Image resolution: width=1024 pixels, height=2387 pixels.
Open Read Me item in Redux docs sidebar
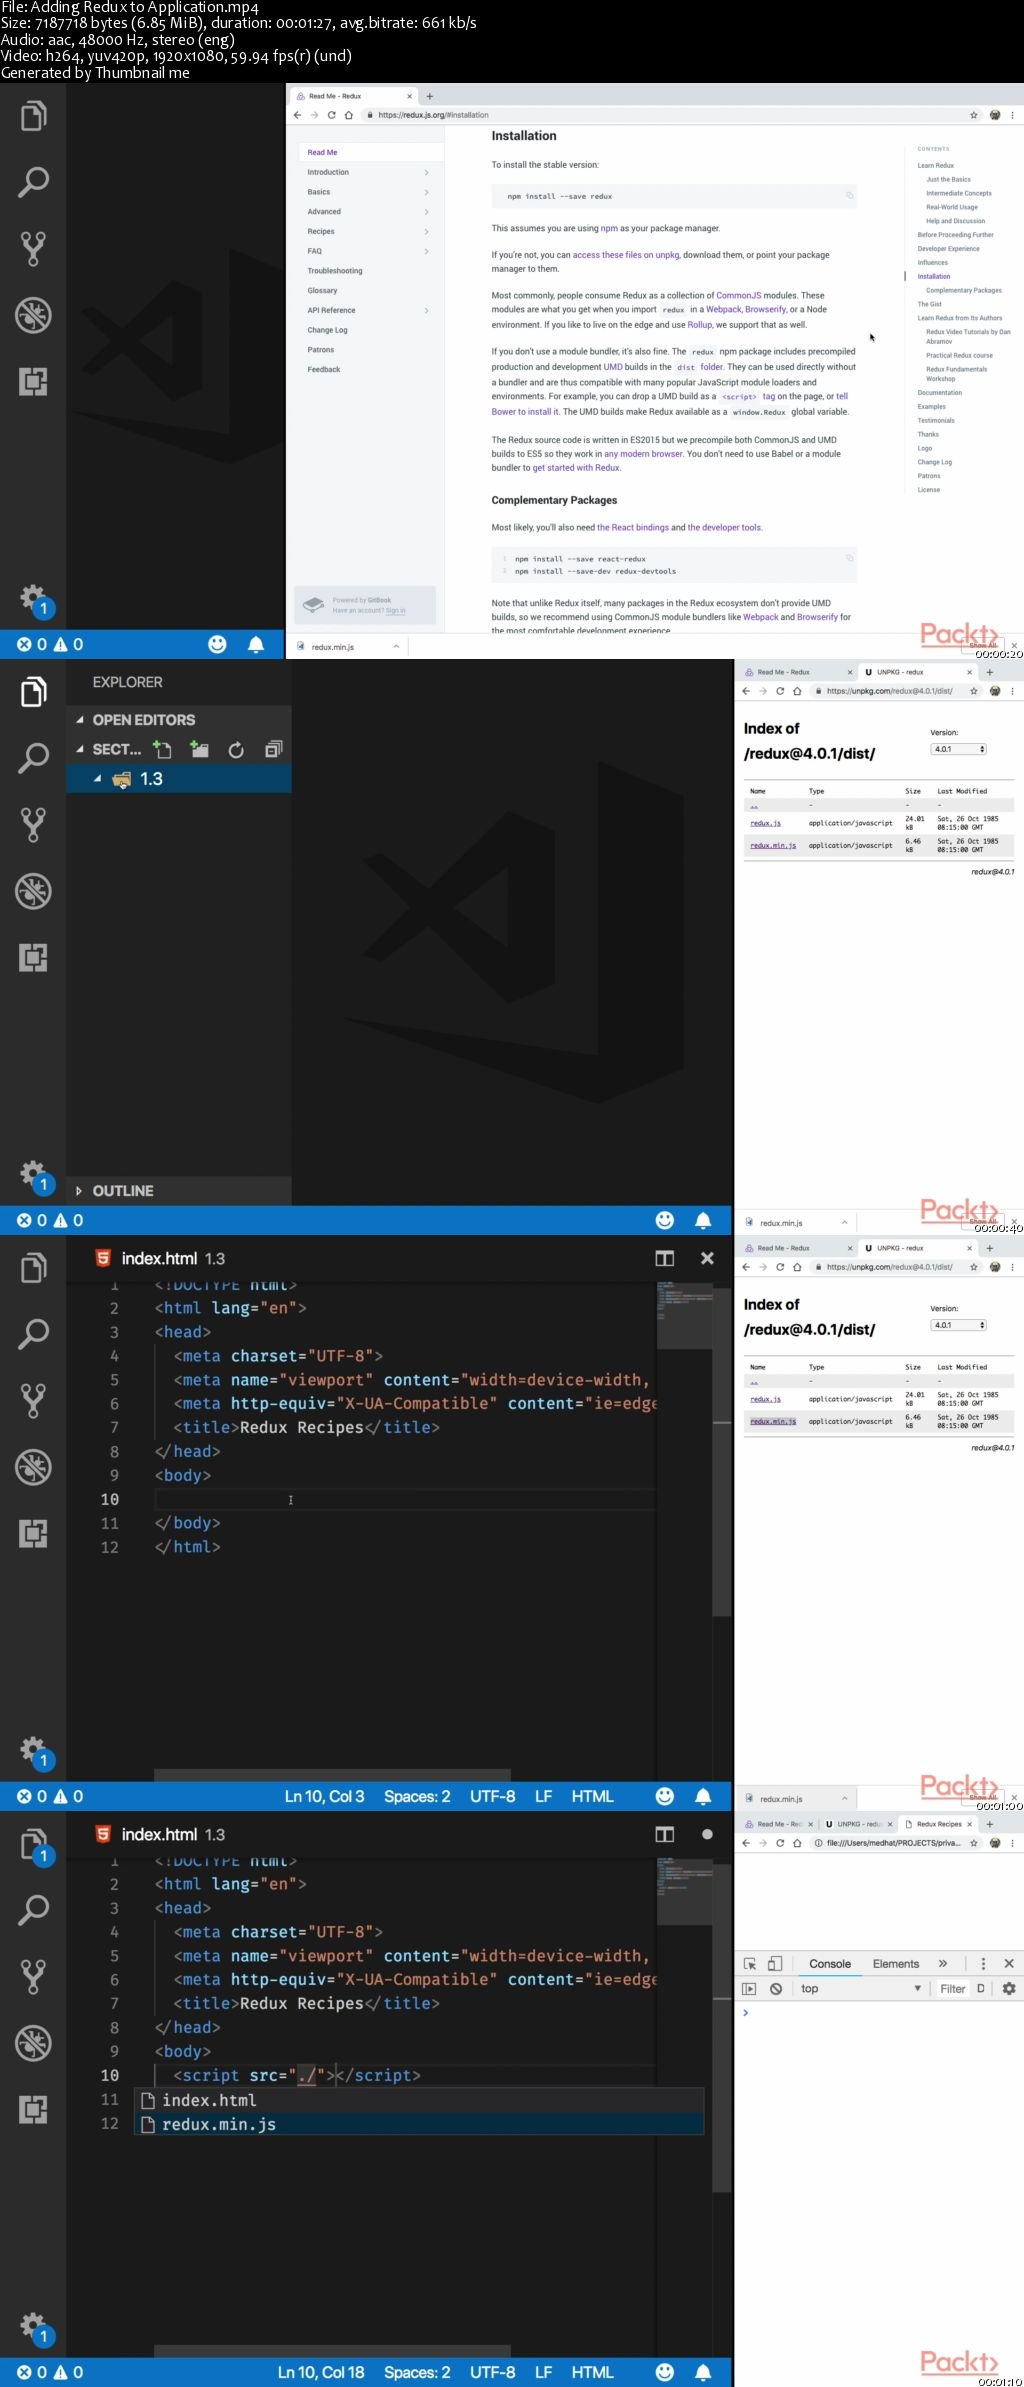point(322,152)
